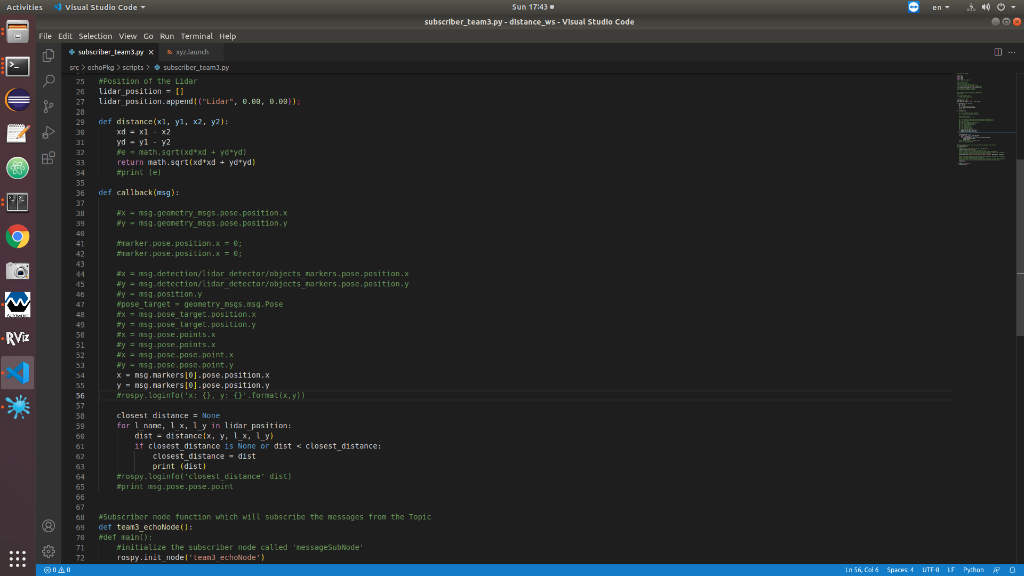Open Google Chrome from the dock
1024x576 pixels.
click(18, 236)
